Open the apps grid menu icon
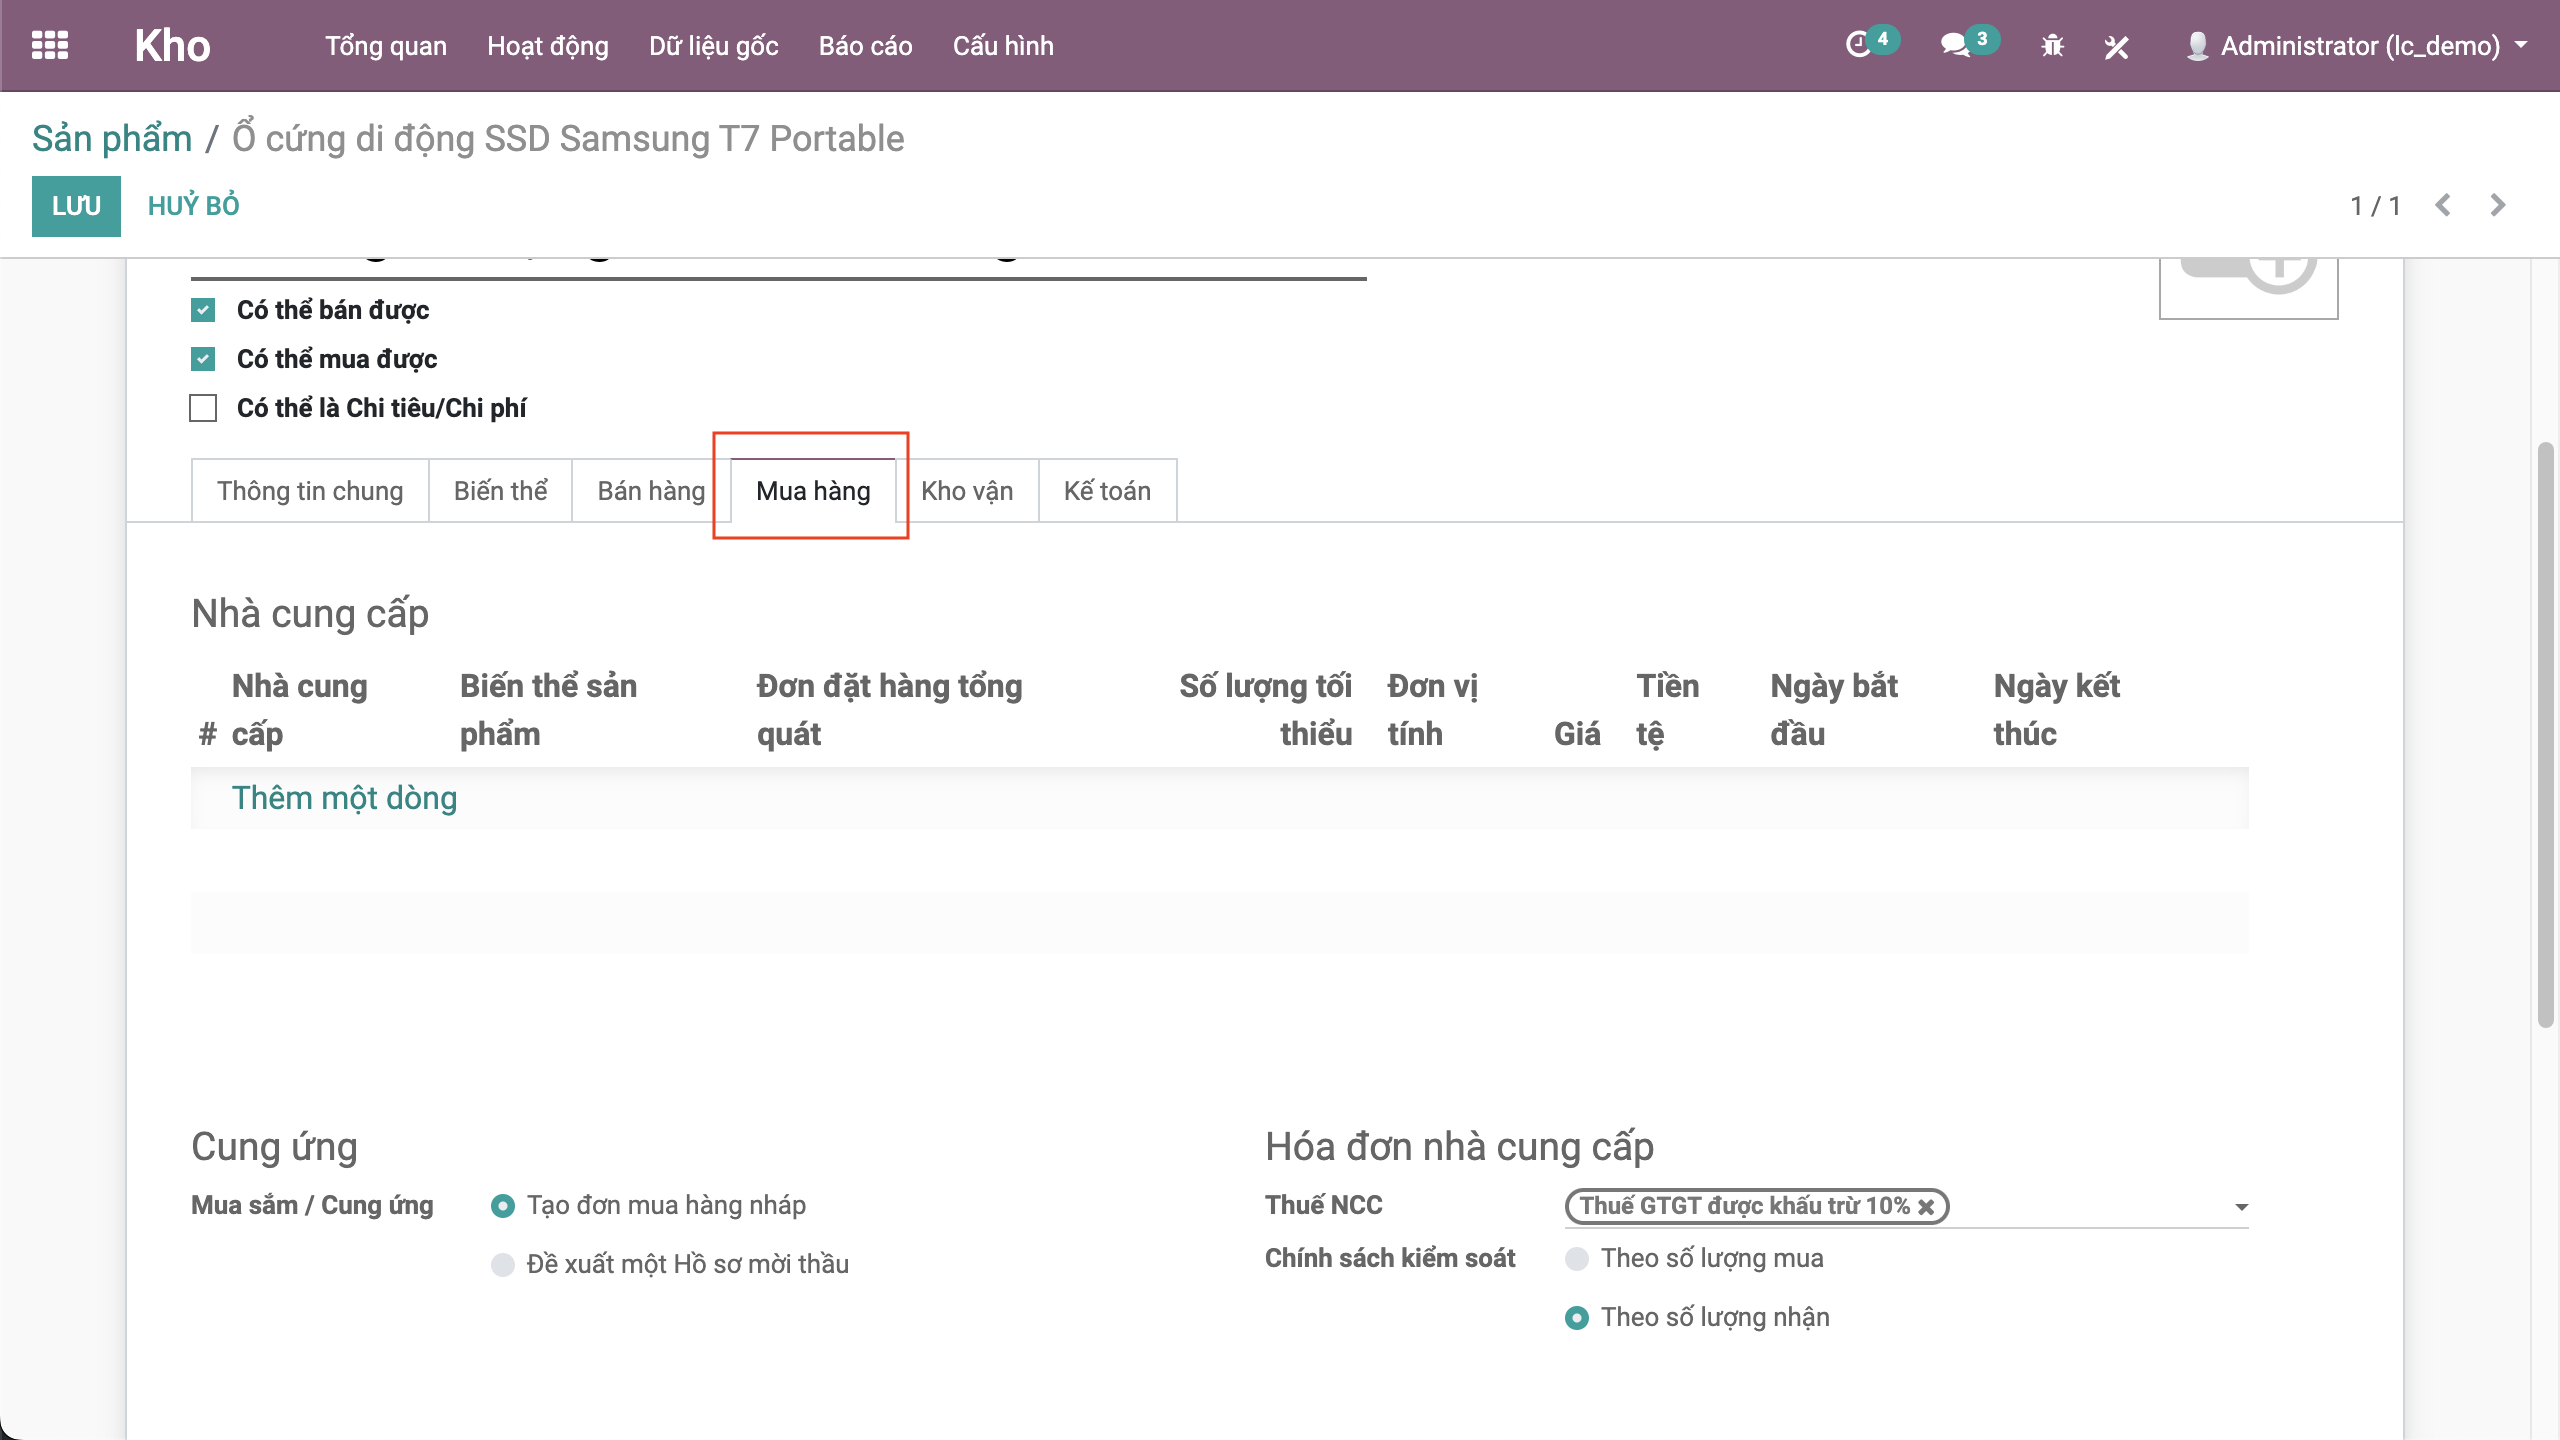The width and height of the screenshot is (2560, 1440). [50, 45]
